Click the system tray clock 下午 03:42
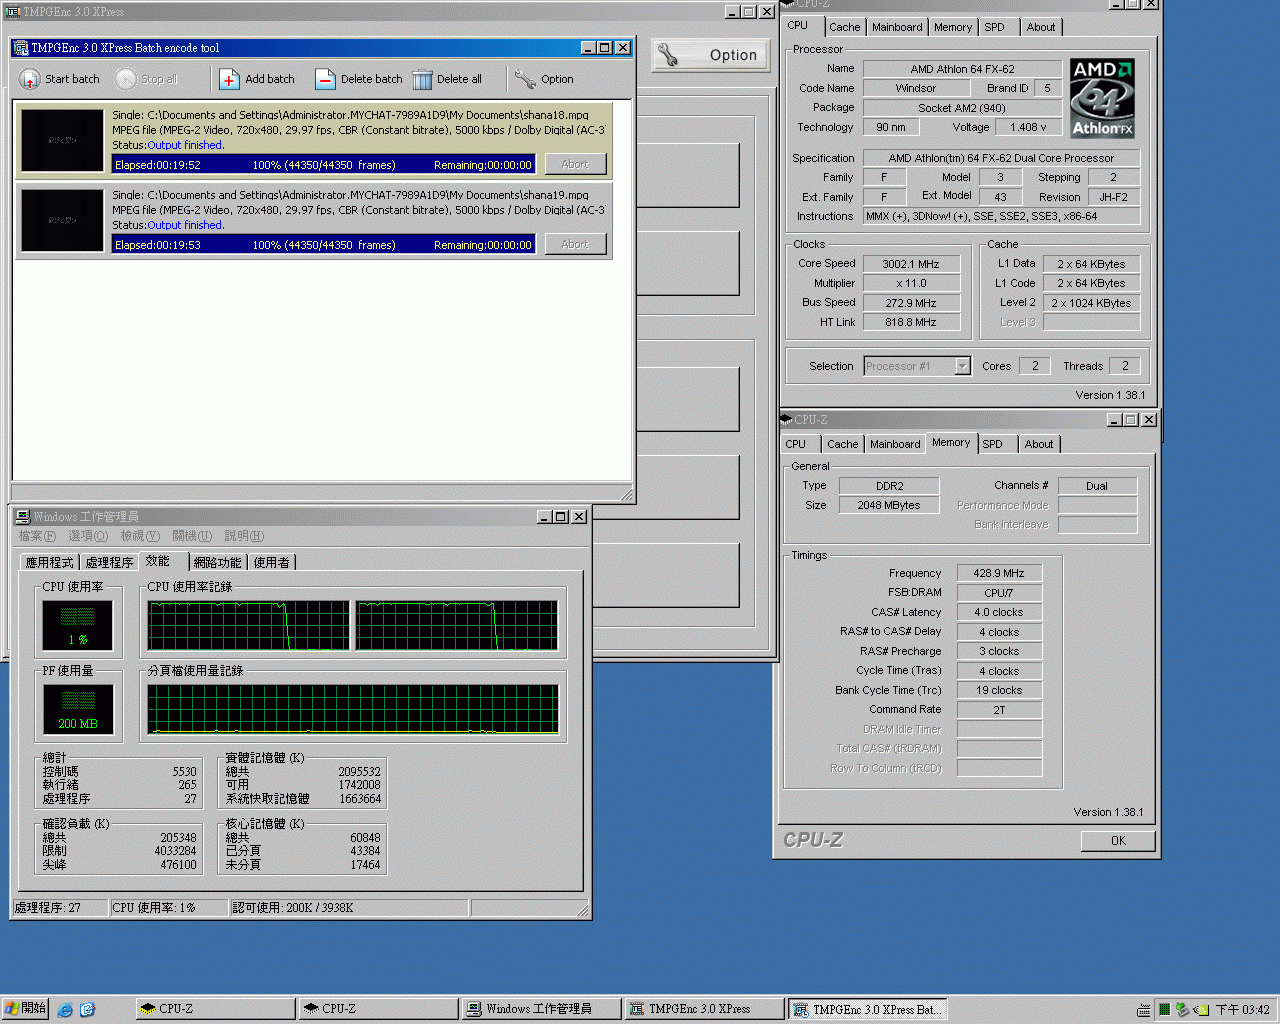Screen dimensions: 1280x1024 [x=1243, y=1010]
